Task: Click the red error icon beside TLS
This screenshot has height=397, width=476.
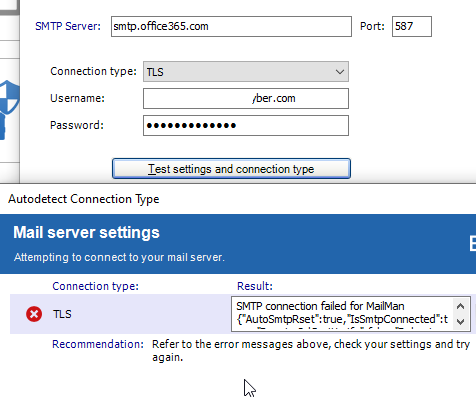Action: click(34, 314)
